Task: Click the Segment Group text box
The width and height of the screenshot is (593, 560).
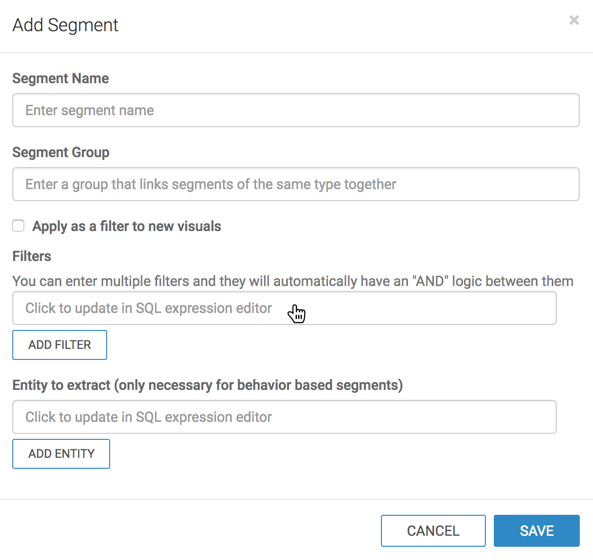Action: (x=296, y=184)
